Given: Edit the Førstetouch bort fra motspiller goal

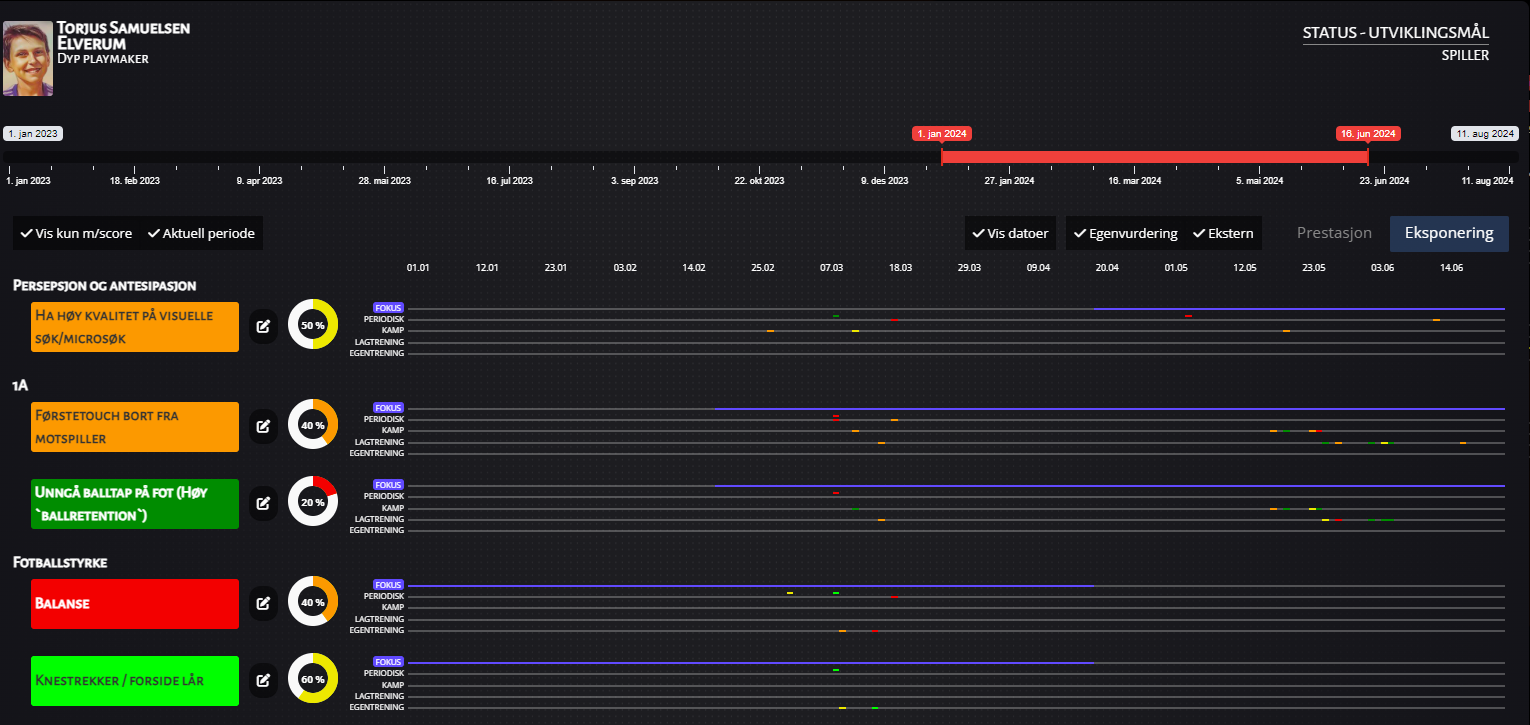Looking at the screenshot, I should coord(263,426).
